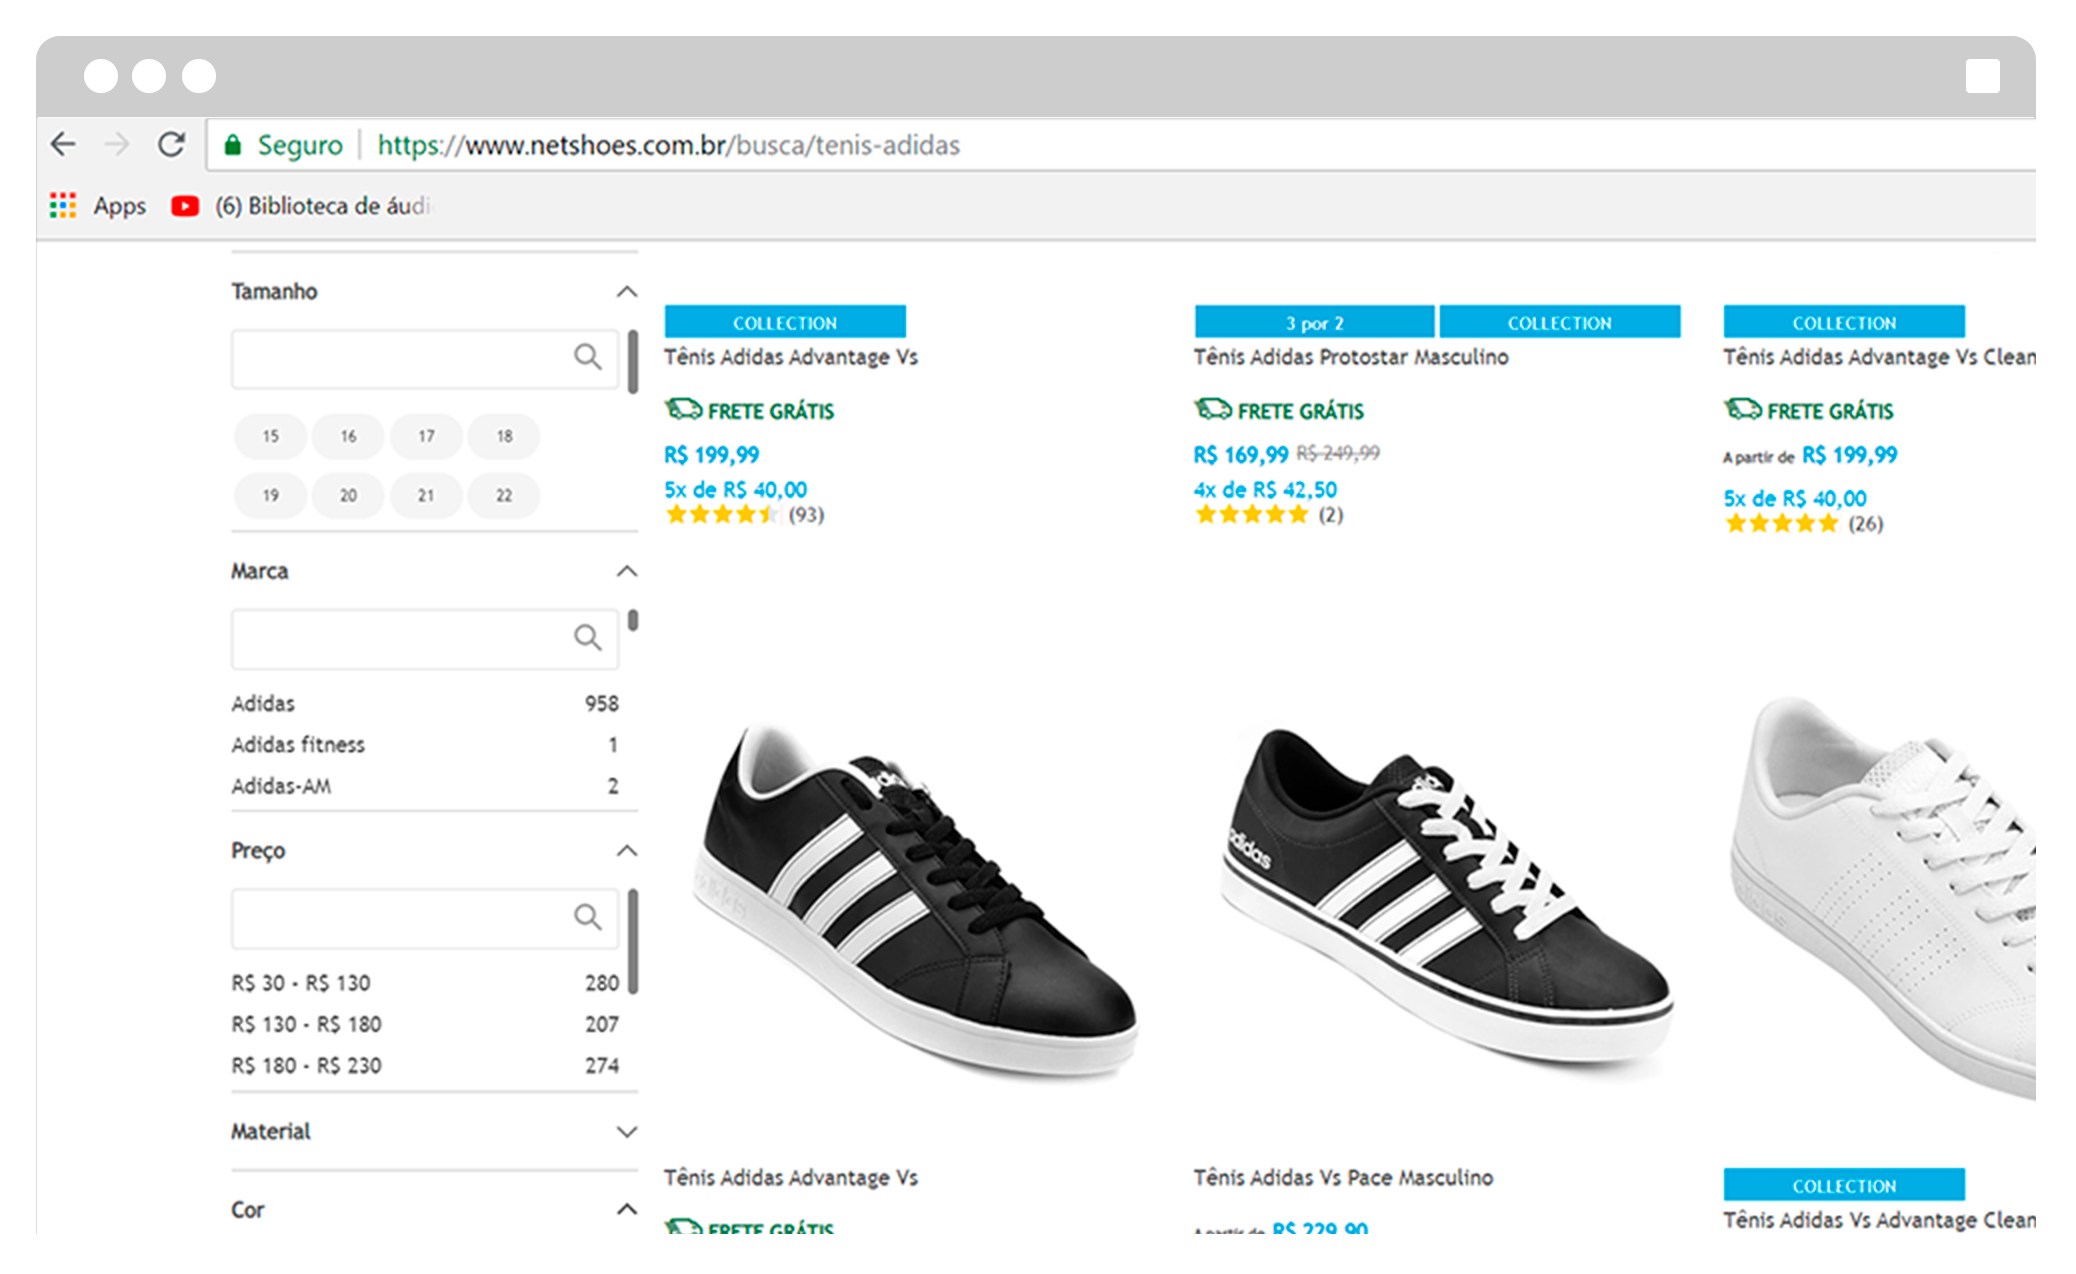
Task: Click the black Vs Pace shoe with white laces
Action: click(1445, 895)
